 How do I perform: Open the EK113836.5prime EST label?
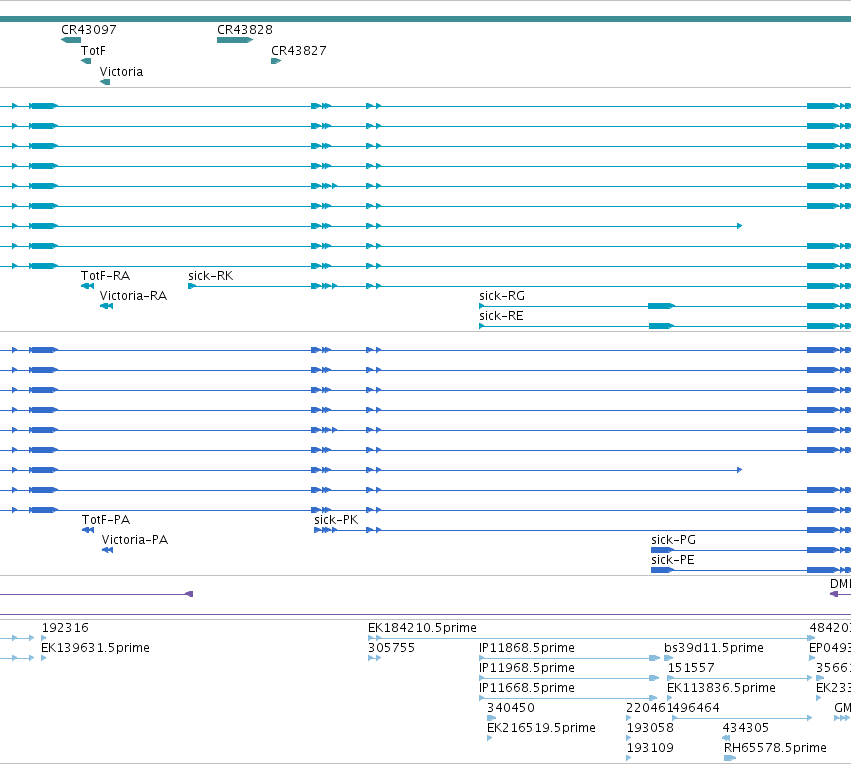click(721, 689)
